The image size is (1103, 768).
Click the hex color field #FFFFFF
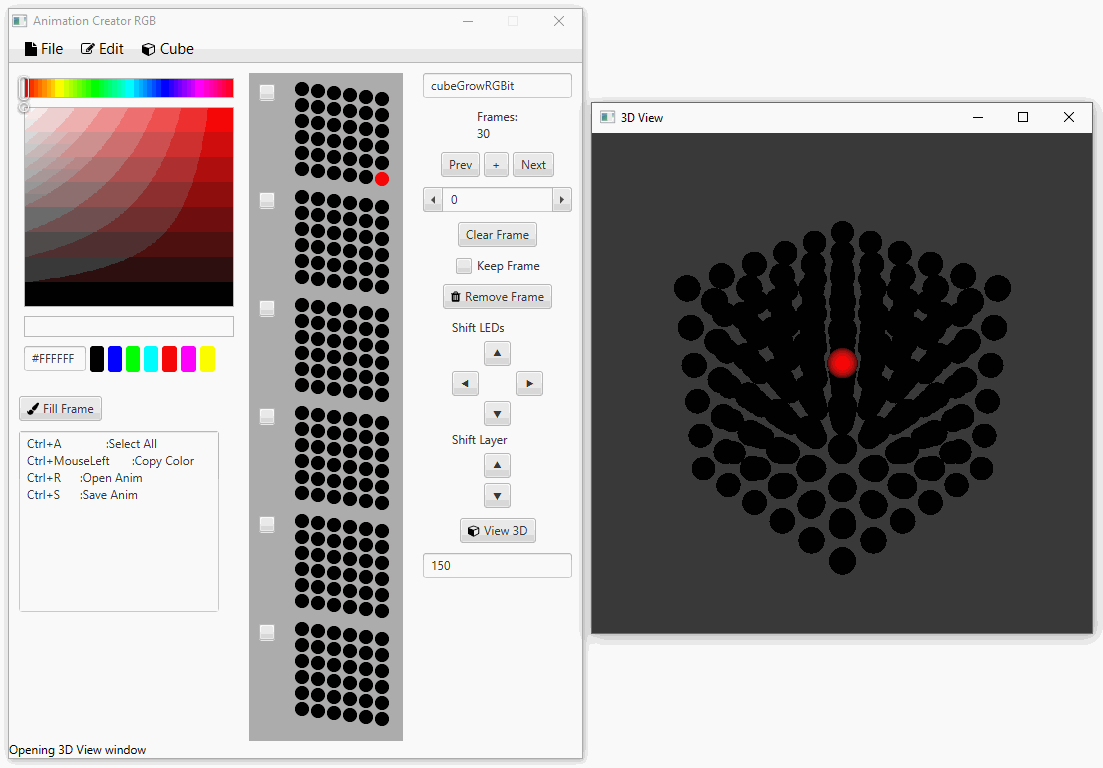55,359
